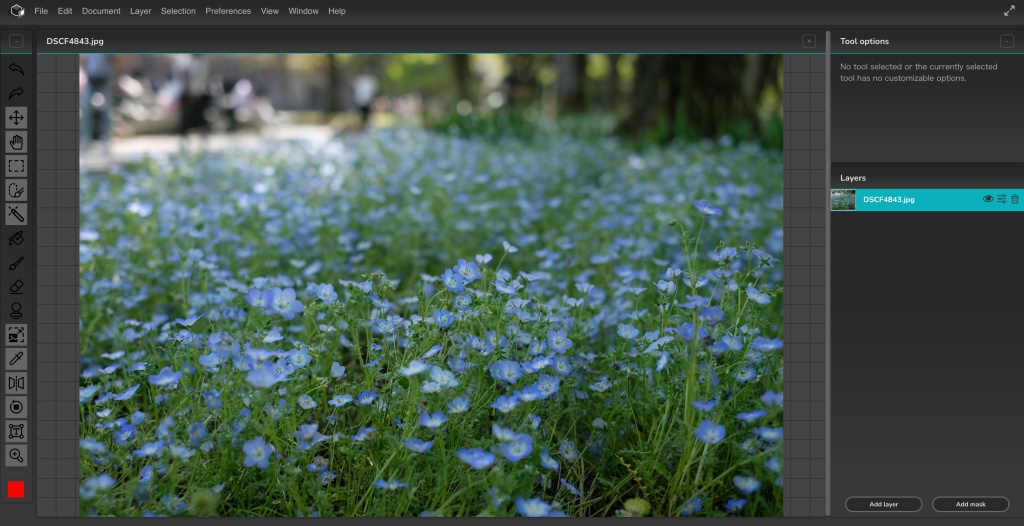Image resolution: width=1024 pixels, height=526 pixels.
Task: Select the Eyedropper color picker tool
Action: (16, 359)
